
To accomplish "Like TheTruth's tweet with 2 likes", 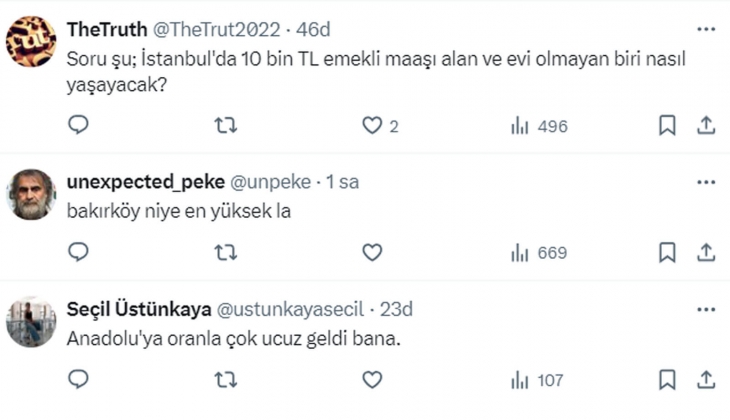I will (x=372, y=126).
